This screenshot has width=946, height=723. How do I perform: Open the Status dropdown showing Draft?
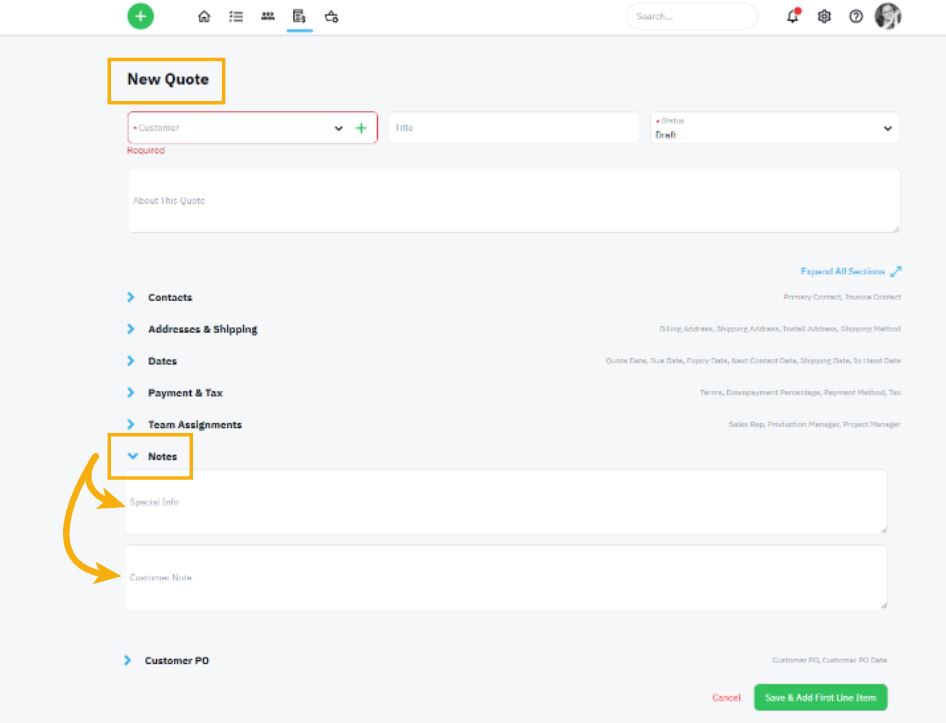coord(775,128)
